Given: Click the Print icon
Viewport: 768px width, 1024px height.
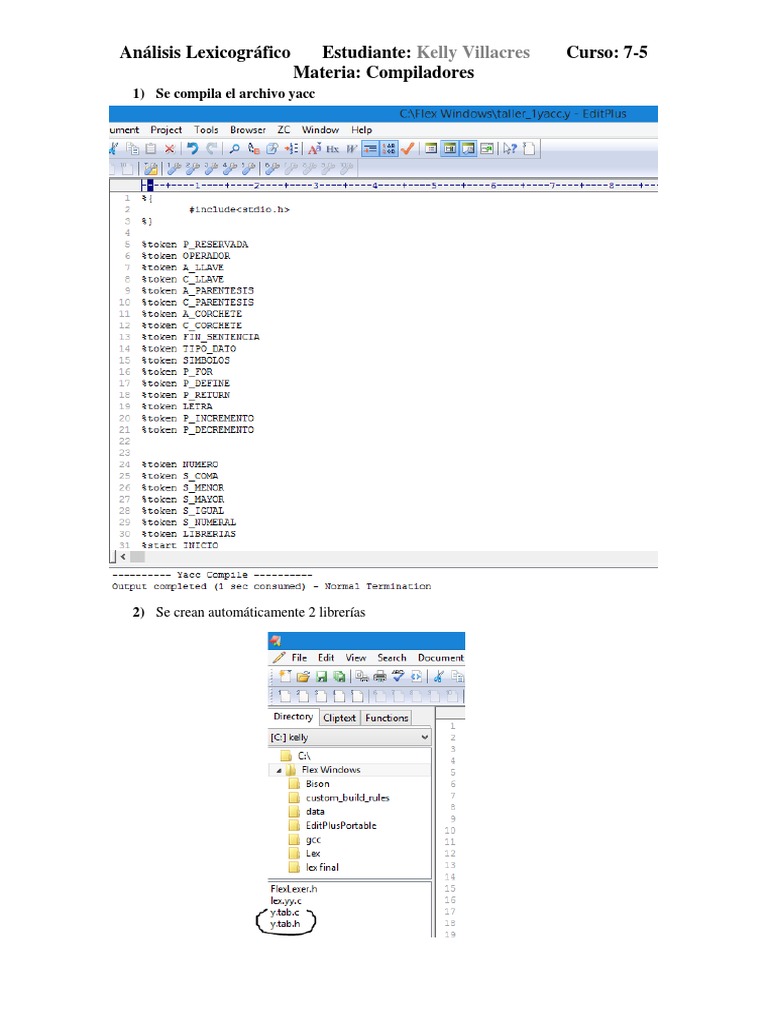Looking at the screenshot, I should click(379, 677).
